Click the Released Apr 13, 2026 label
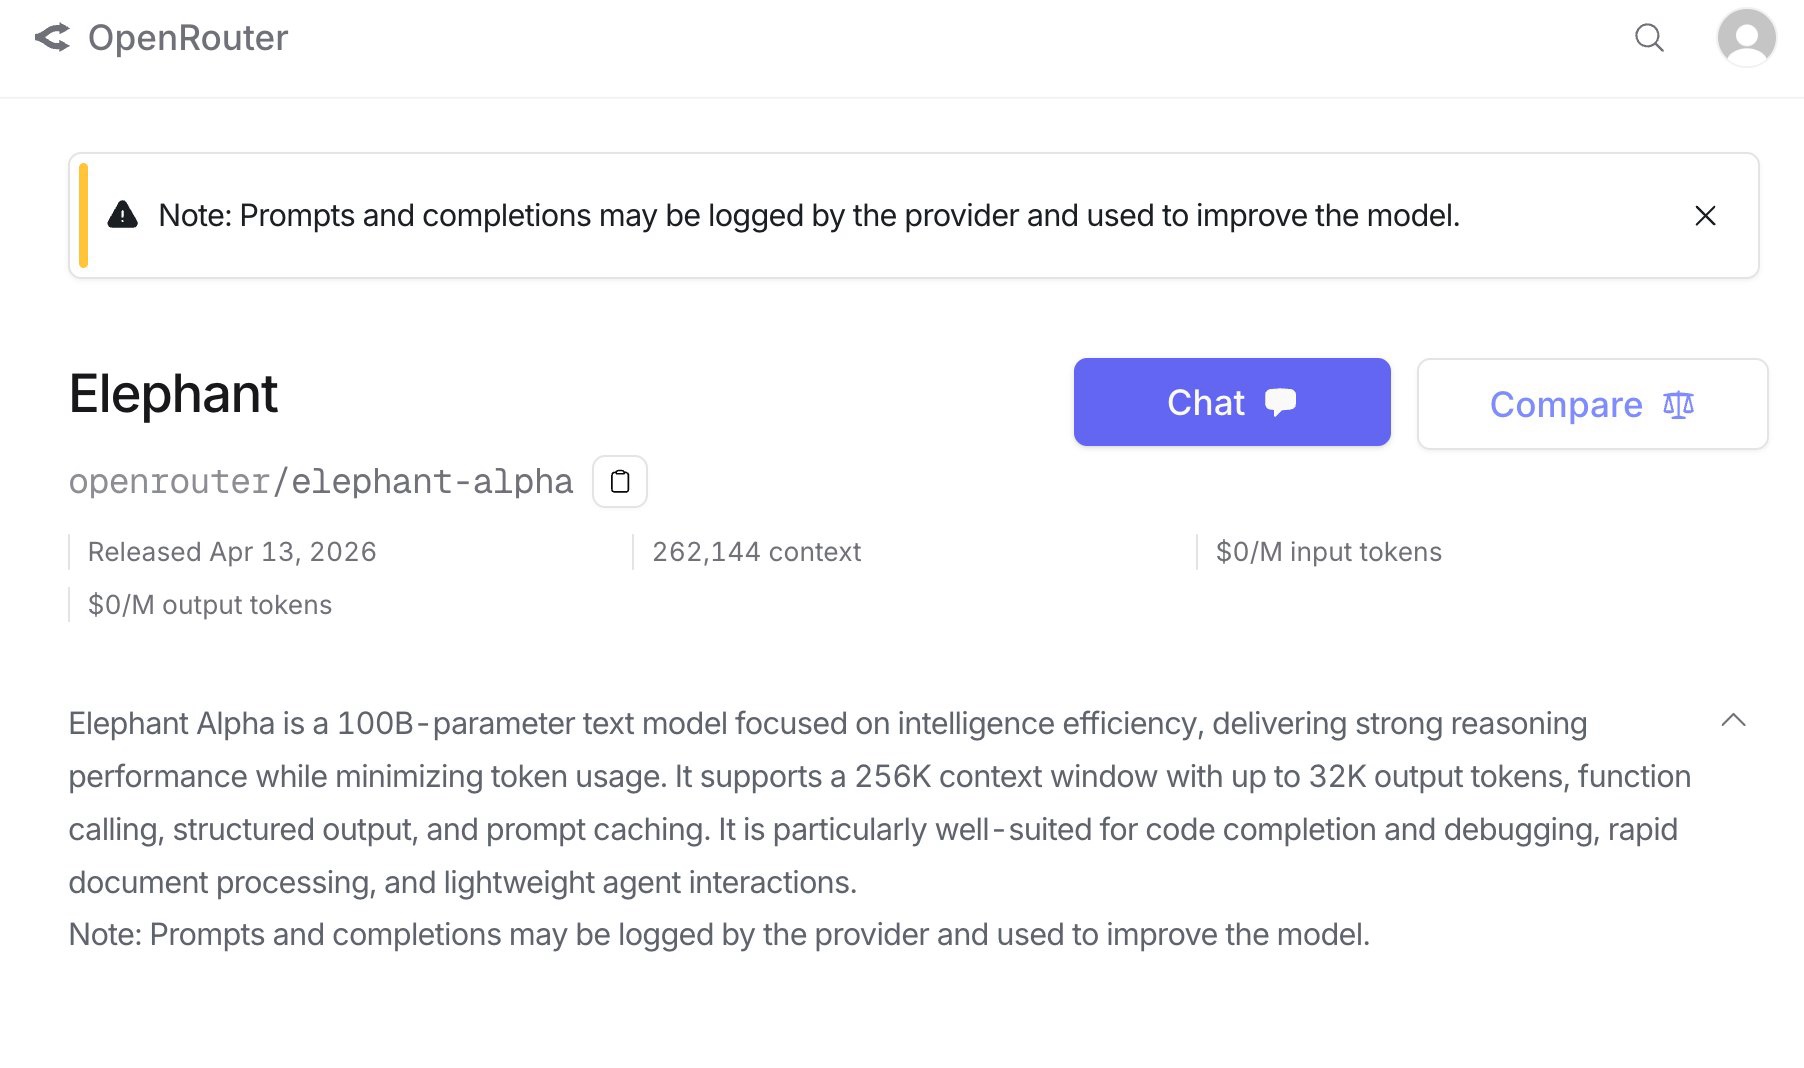 click(232, 552)
